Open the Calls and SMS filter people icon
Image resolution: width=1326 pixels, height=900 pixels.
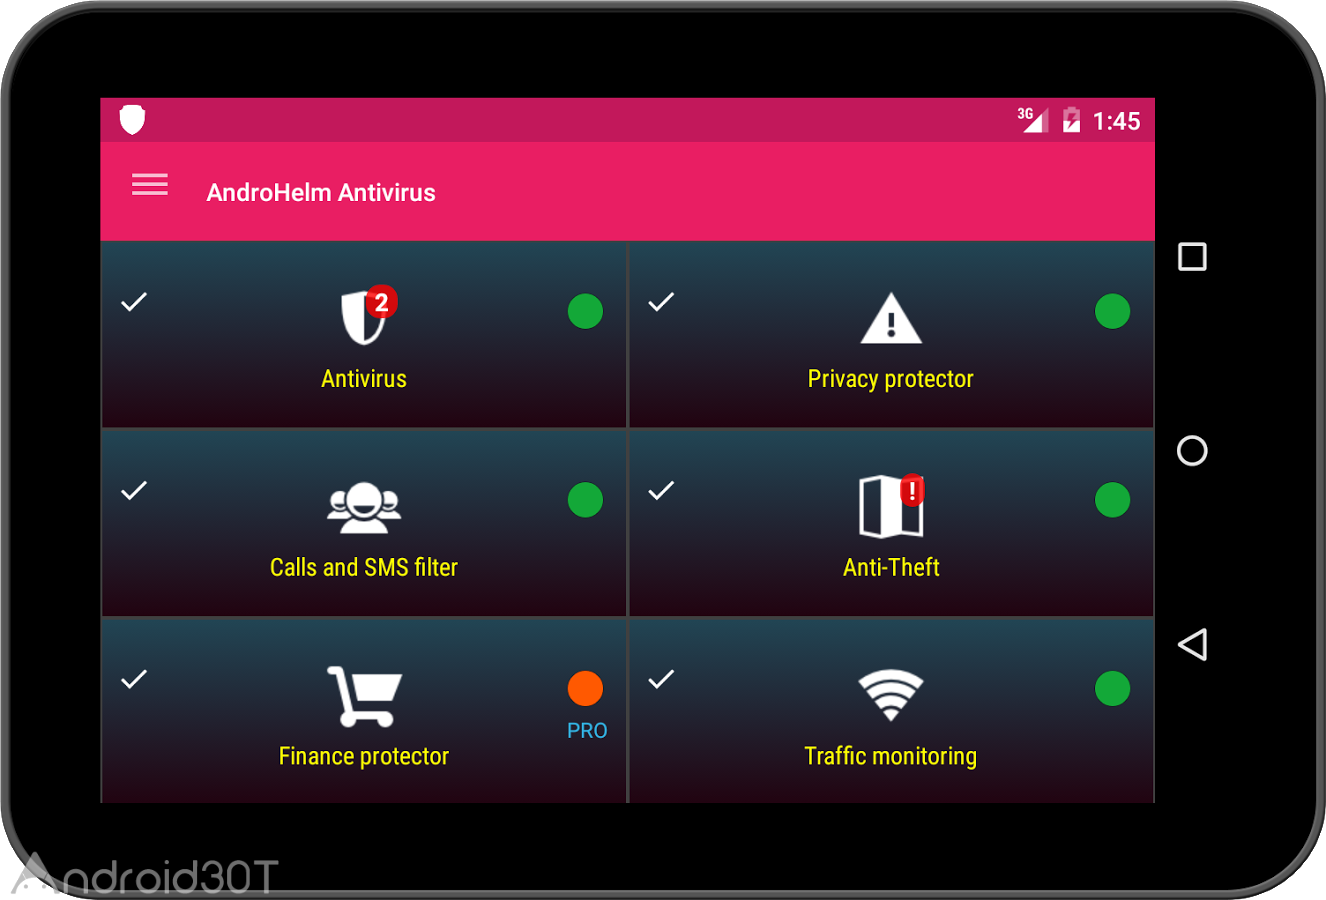point(364,507)
